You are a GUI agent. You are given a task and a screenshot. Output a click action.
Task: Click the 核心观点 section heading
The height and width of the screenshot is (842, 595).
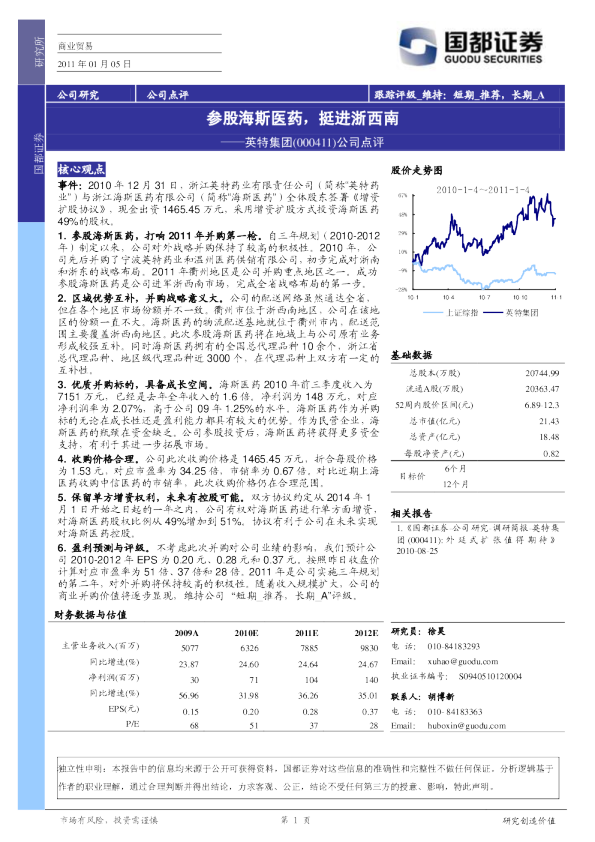tap(81, 169)
